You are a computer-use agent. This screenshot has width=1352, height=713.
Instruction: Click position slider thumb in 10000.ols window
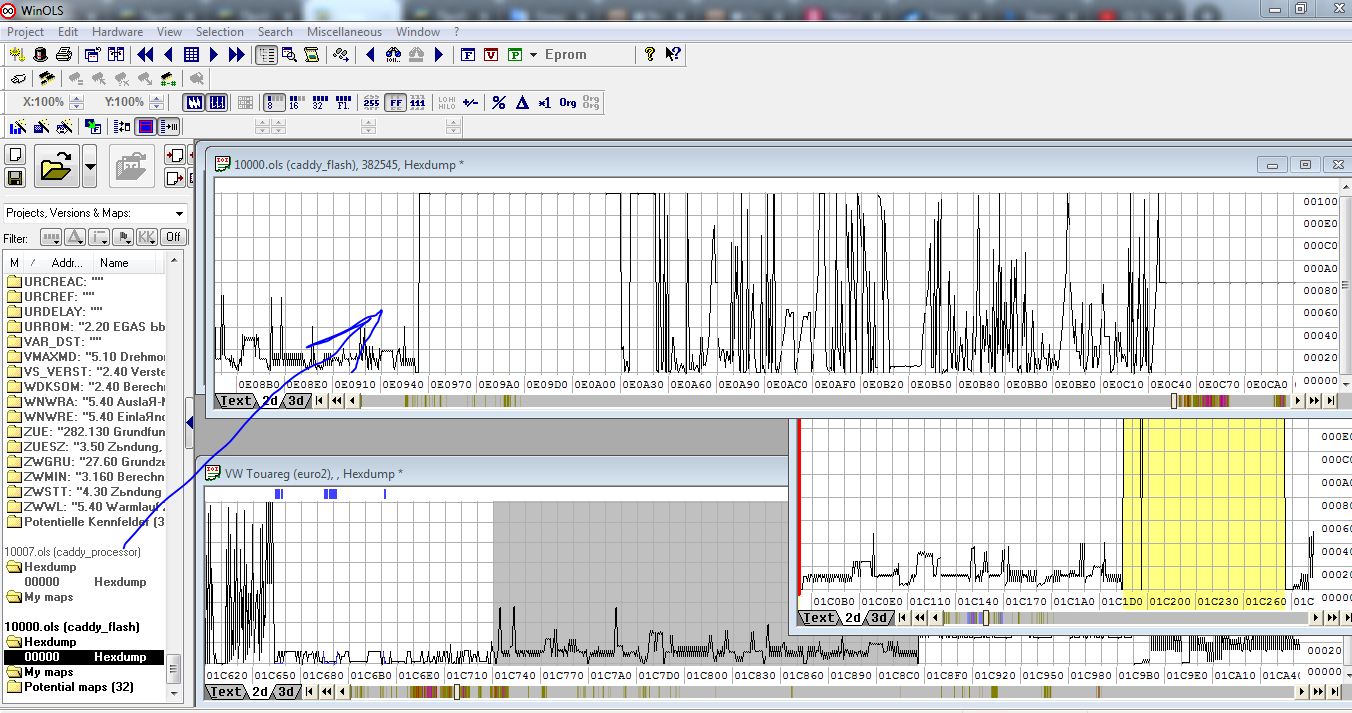(x=1175, y=401)
